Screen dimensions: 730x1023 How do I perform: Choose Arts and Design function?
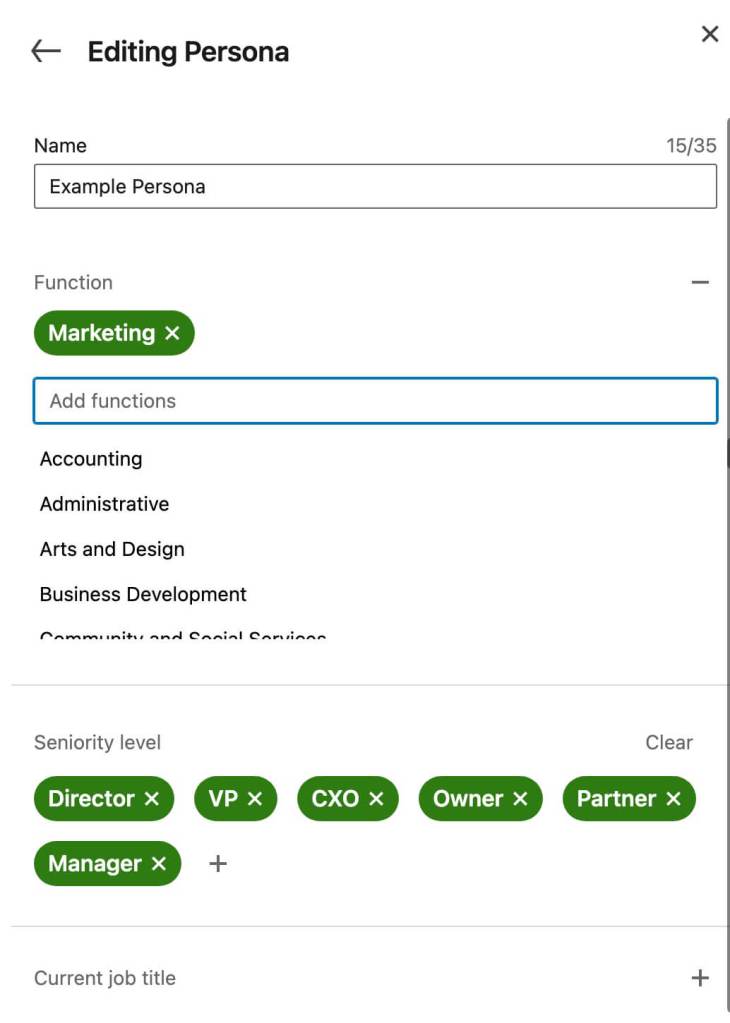pos(112,549)
